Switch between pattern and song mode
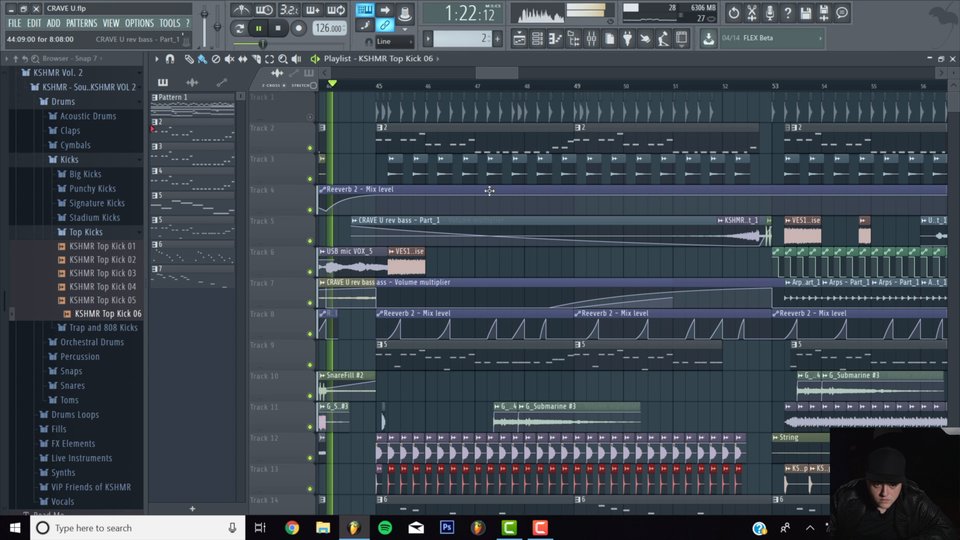The image size is (960, 540). coord(239,28)
